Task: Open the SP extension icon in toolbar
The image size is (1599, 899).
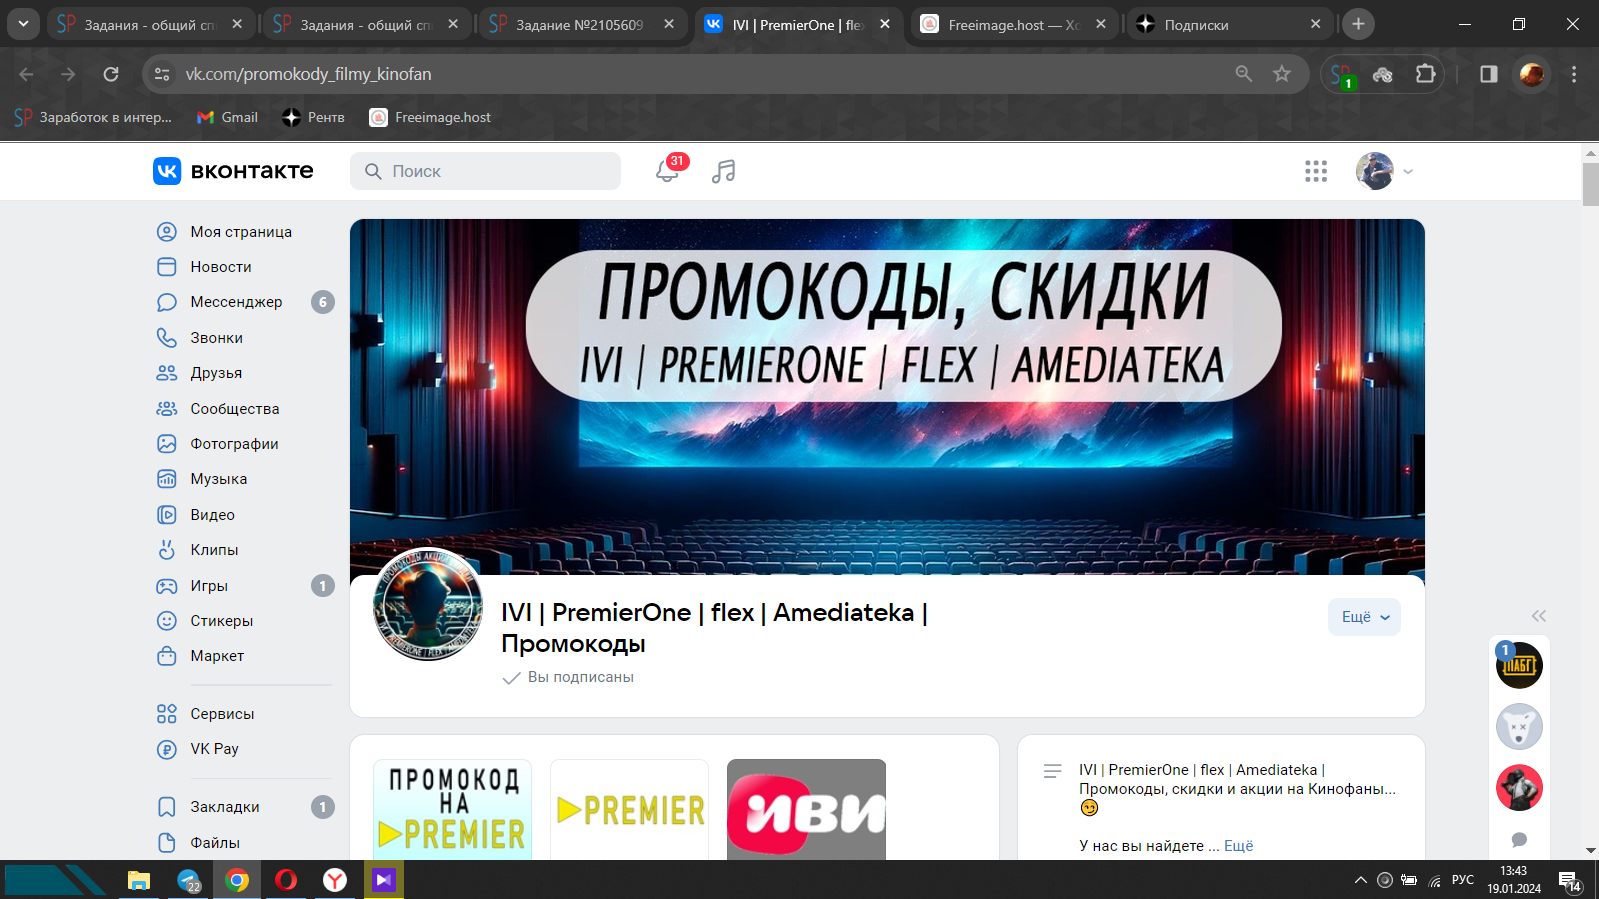Action: coord(1342,74)
